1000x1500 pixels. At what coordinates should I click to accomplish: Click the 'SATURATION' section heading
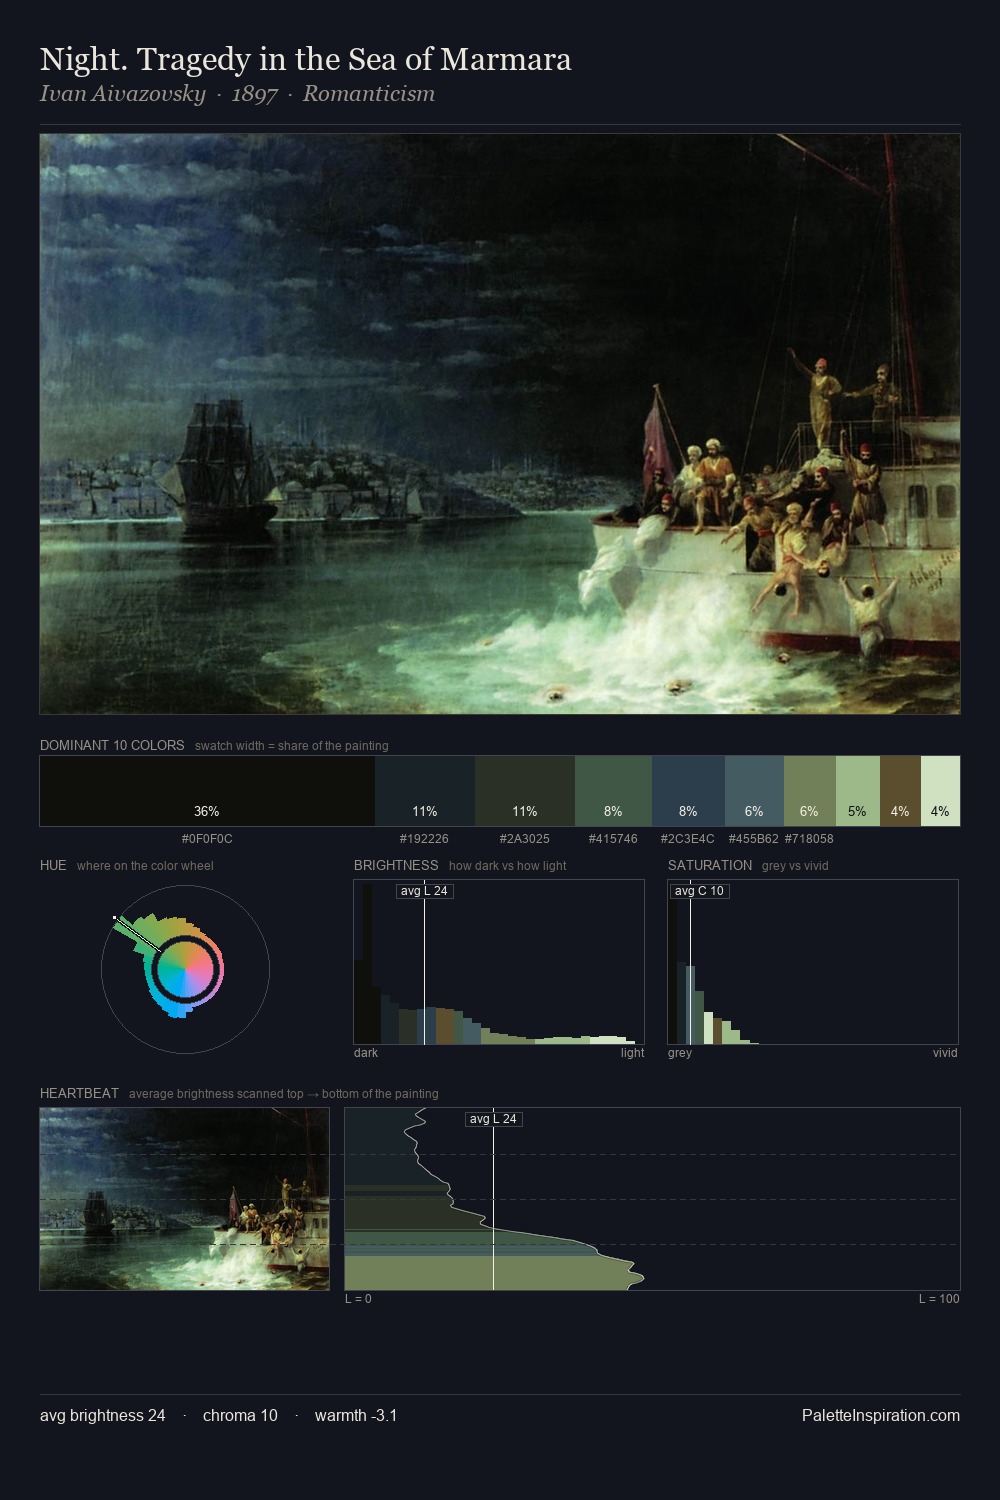pos(710,866)
